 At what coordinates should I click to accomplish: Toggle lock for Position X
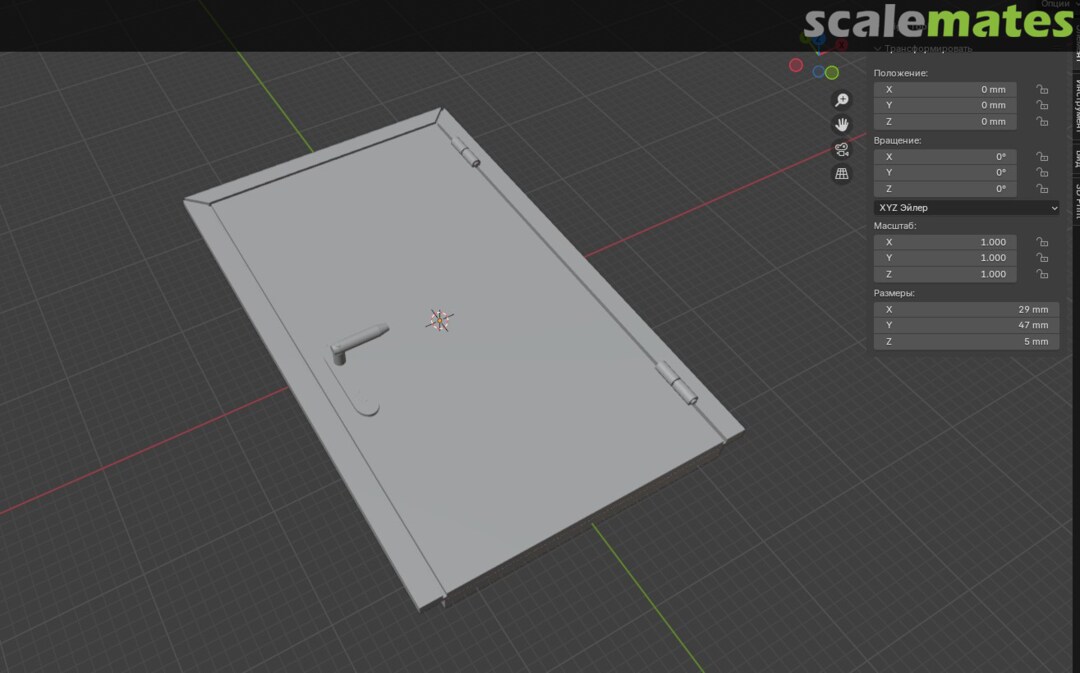(x=1042, y=89)
